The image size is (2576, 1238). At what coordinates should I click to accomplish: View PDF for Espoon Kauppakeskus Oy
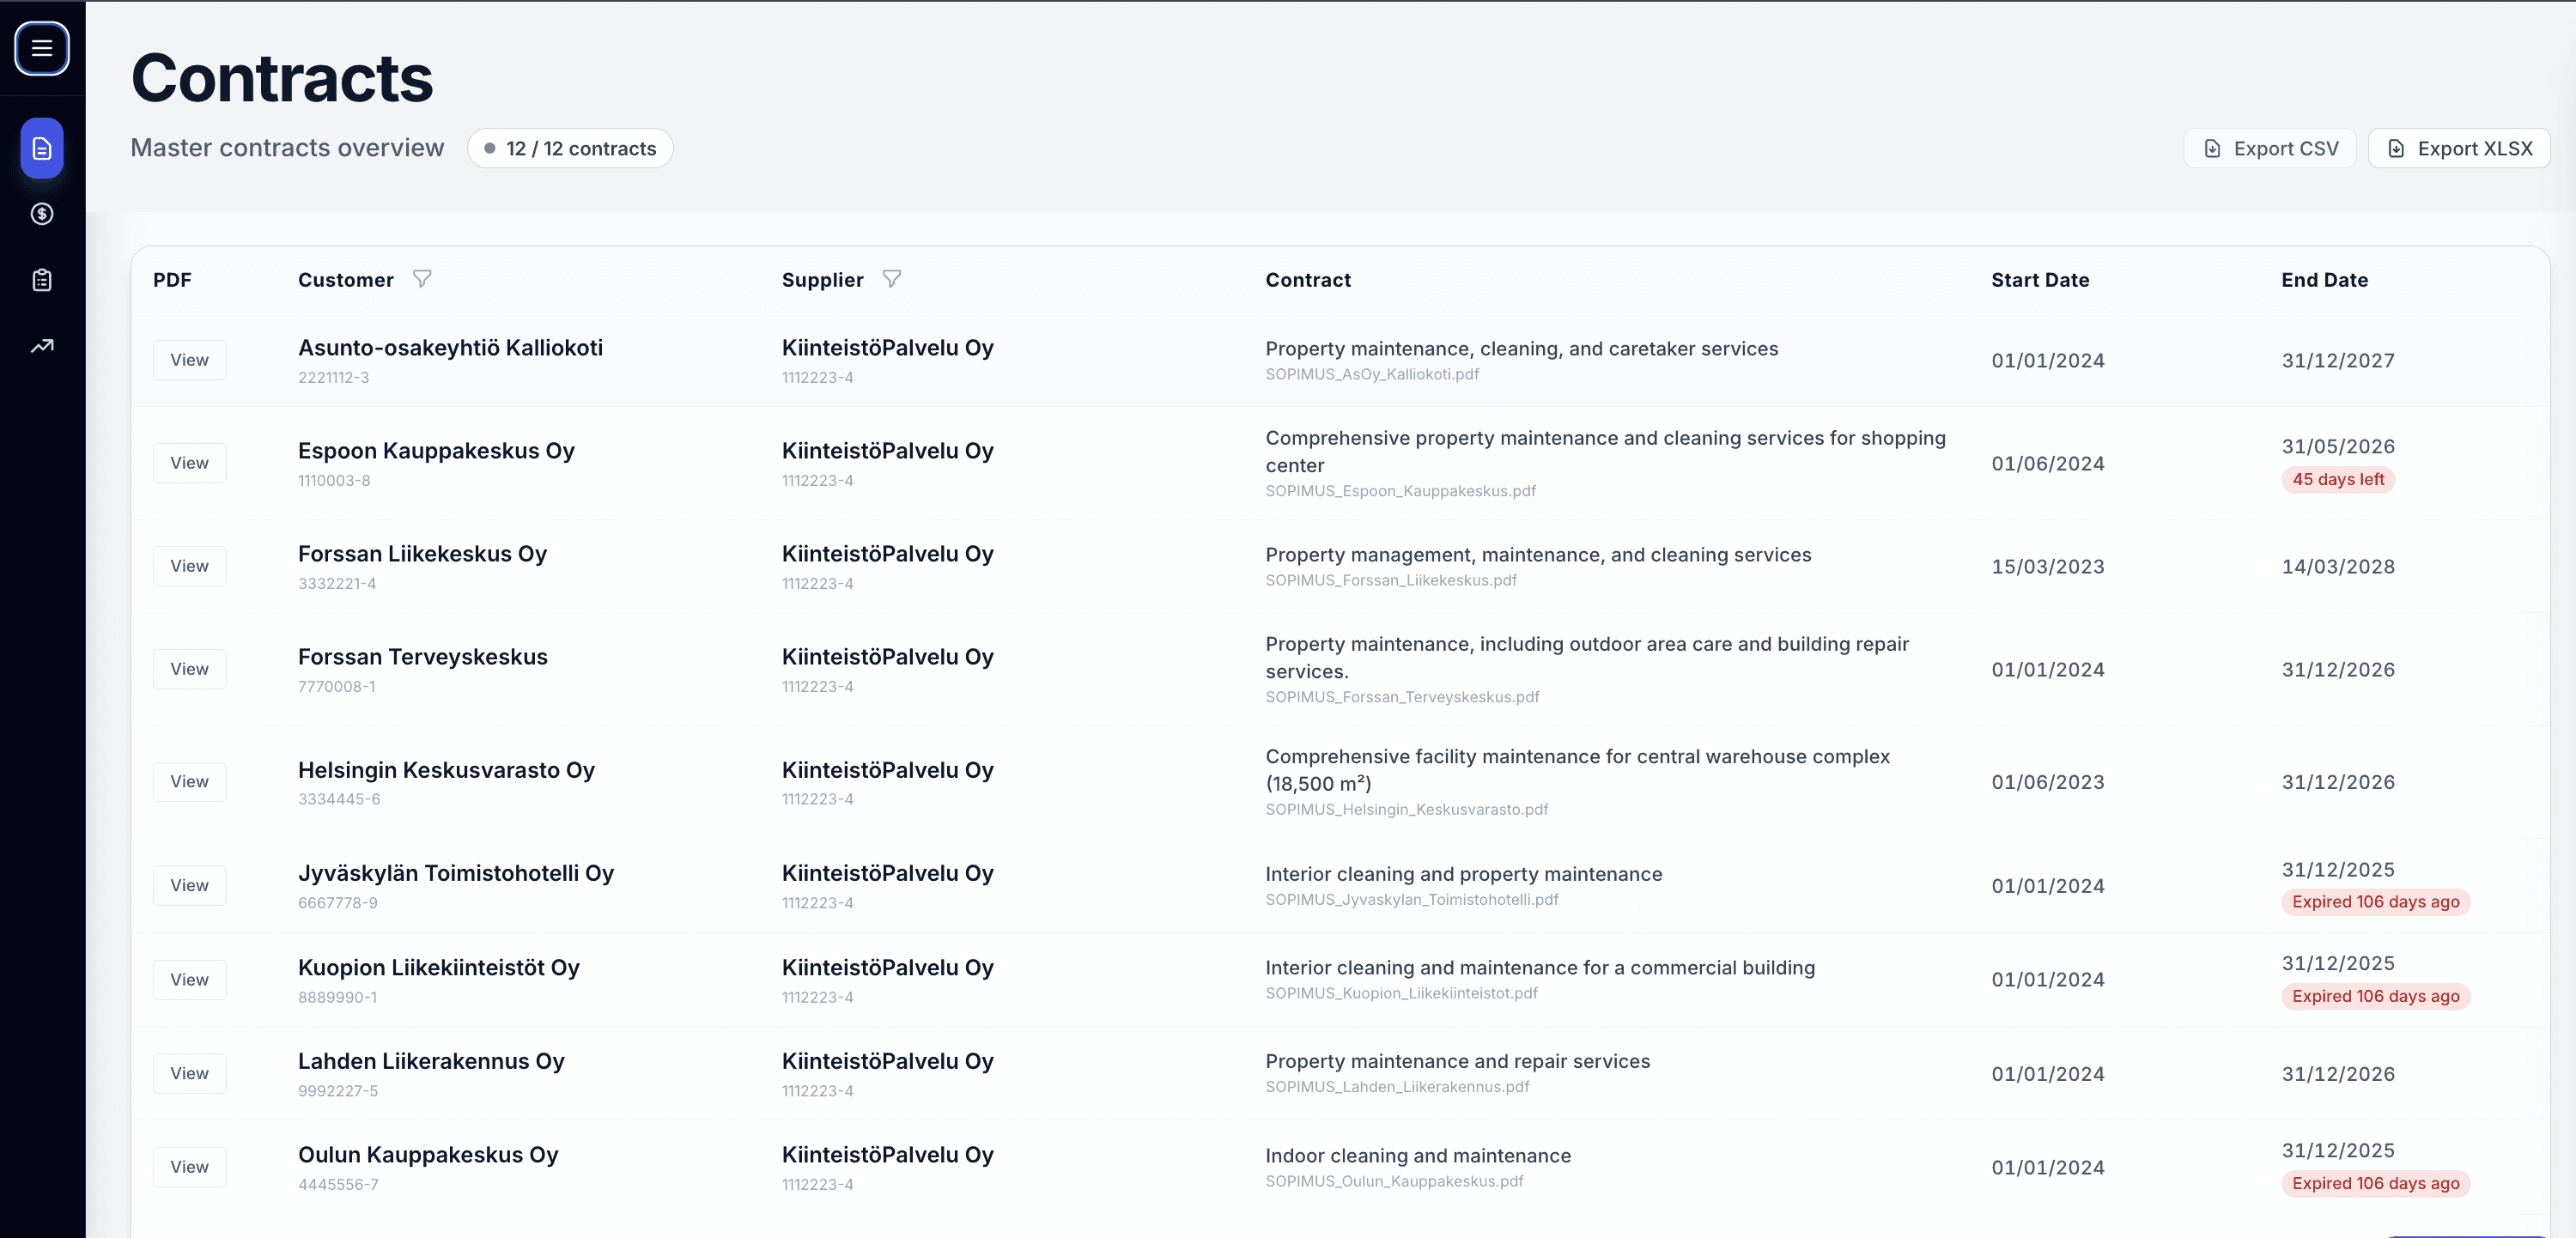(189, 463)
